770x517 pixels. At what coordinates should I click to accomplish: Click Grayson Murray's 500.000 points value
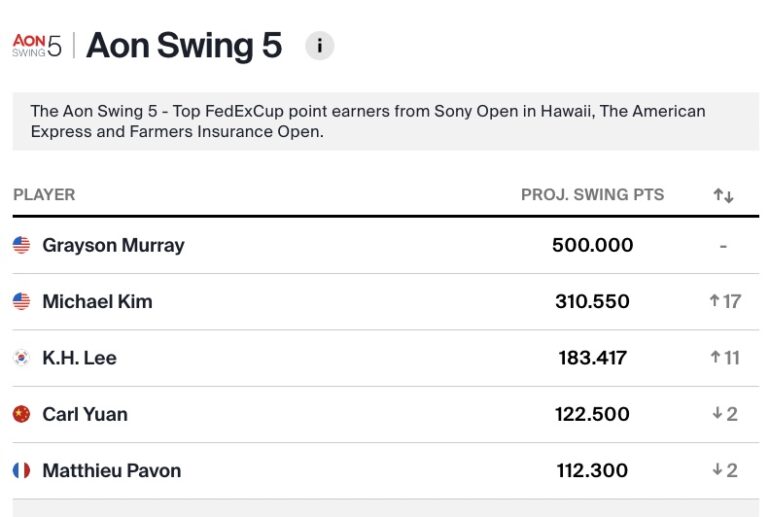[592, 245]
